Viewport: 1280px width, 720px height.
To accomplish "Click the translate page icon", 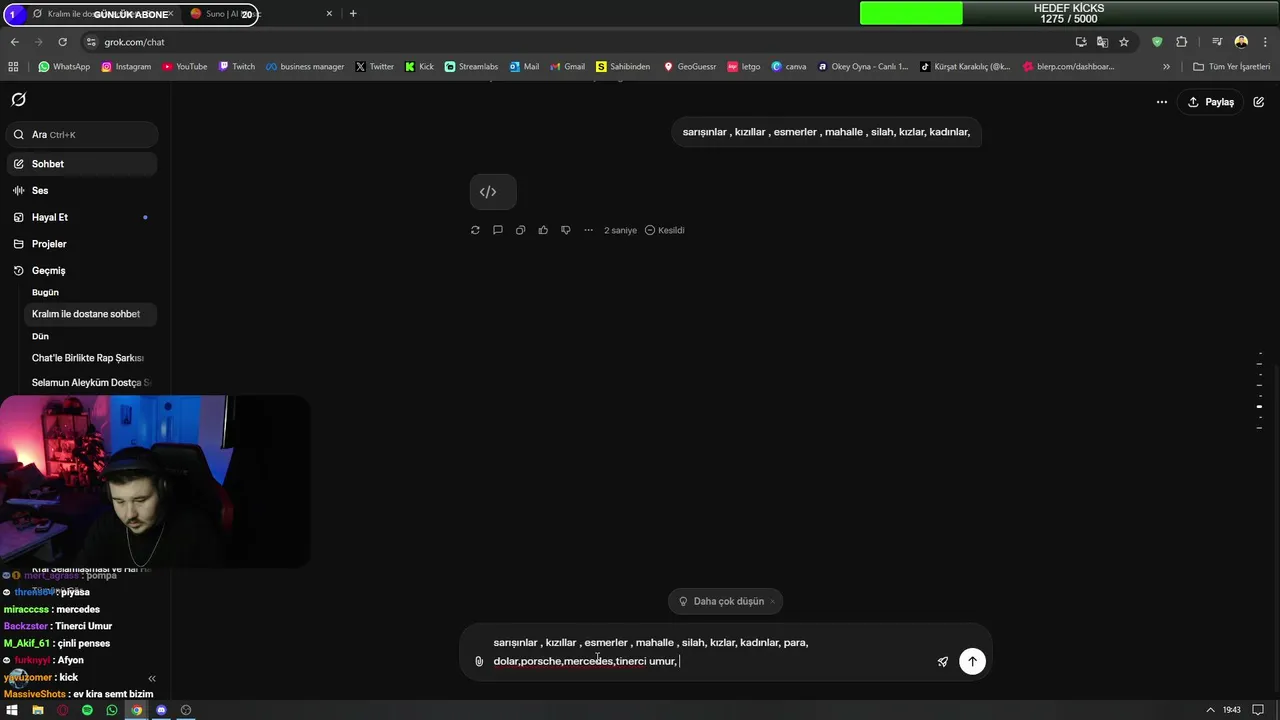I will coord(1102,42).
